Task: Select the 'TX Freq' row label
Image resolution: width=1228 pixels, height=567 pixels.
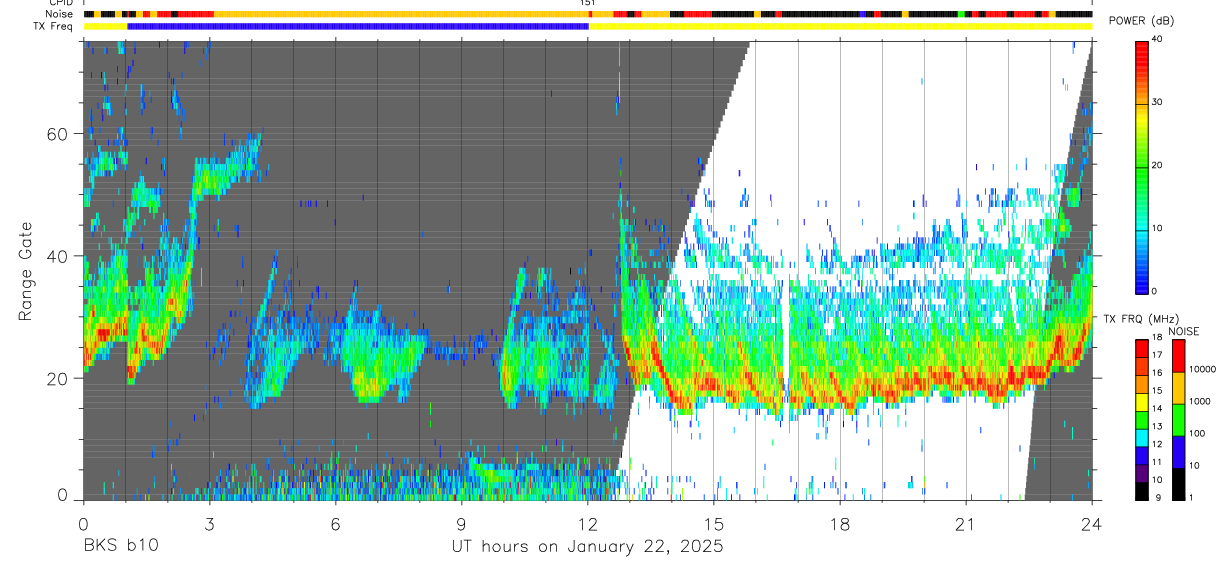Action: pos(55,26)
